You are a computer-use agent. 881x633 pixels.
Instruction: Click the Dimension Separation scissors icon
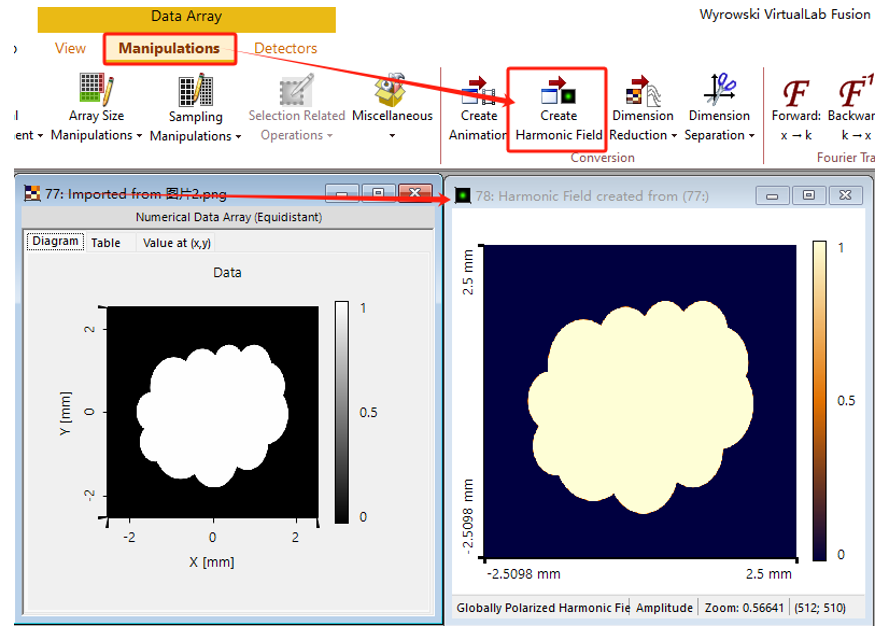pos(719,89)
